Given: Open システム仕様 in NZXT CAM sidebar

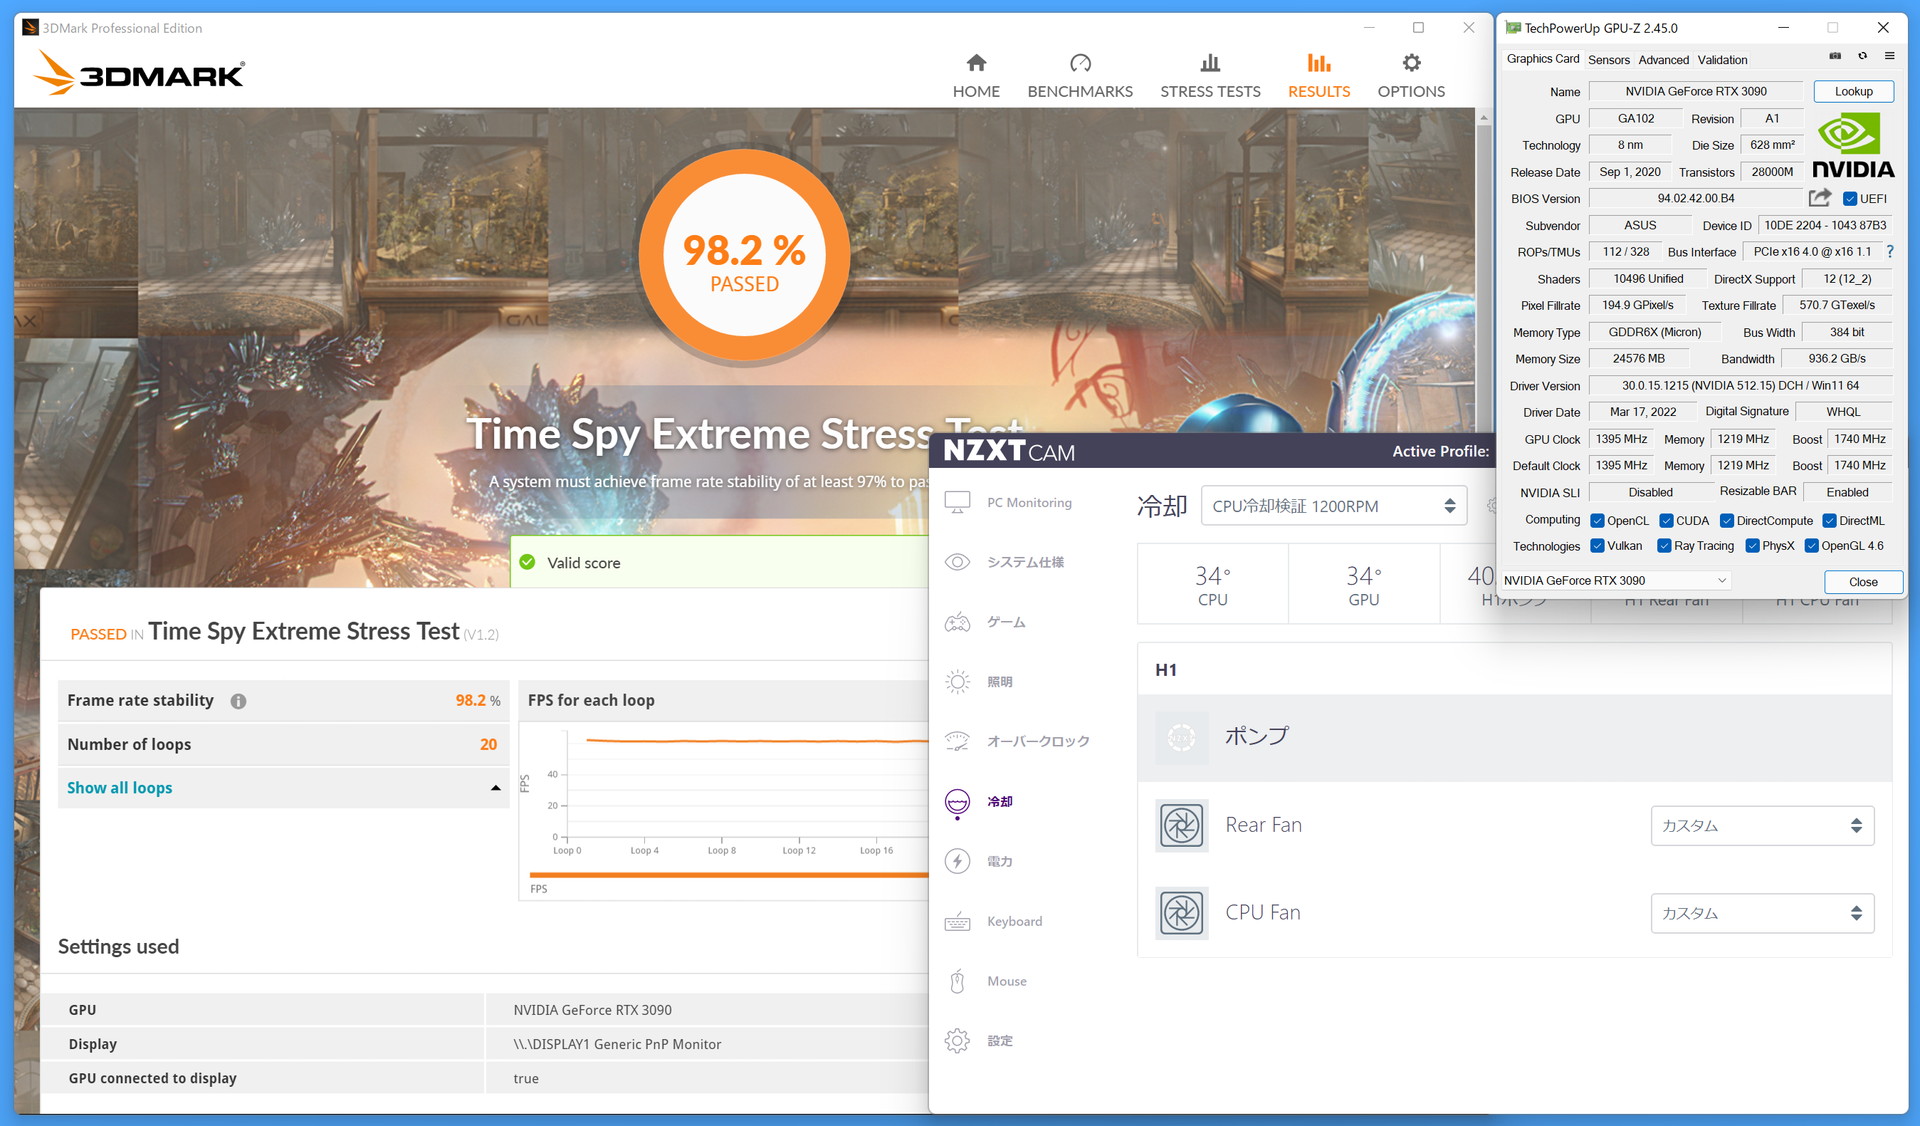Looking at the screenshot, I should tap(1005, 562).
